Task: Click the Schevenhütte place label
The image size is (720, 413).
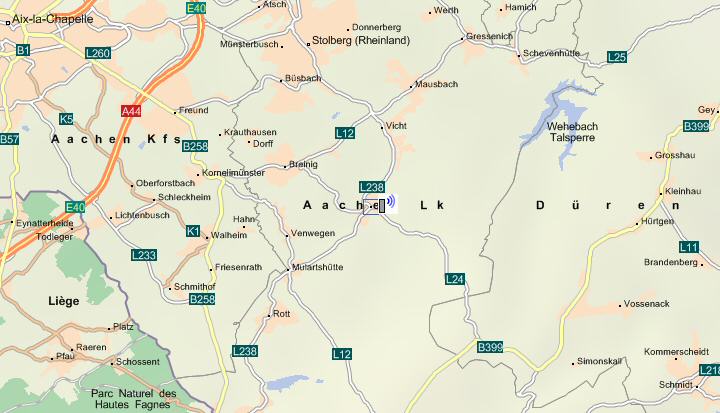Action: click(551, 53)
